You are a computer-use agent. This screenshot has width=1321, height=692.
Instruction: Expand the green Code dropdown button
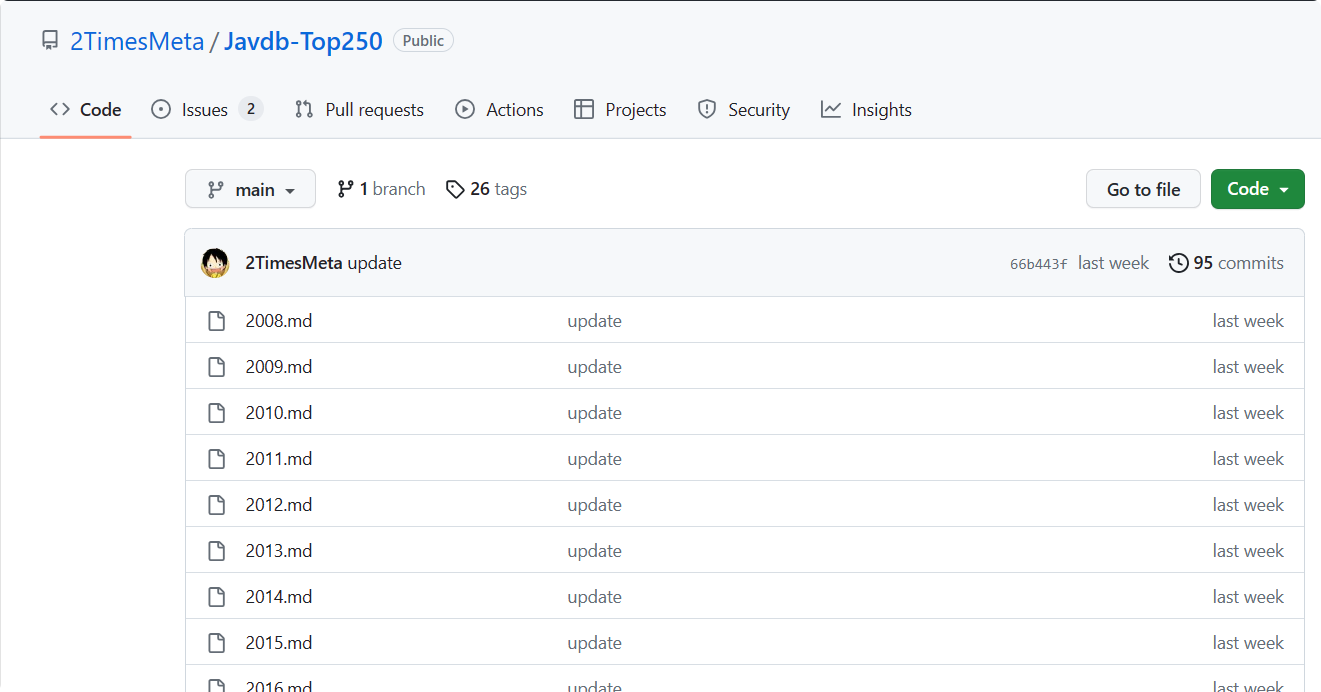click(x=1257, y=189)
